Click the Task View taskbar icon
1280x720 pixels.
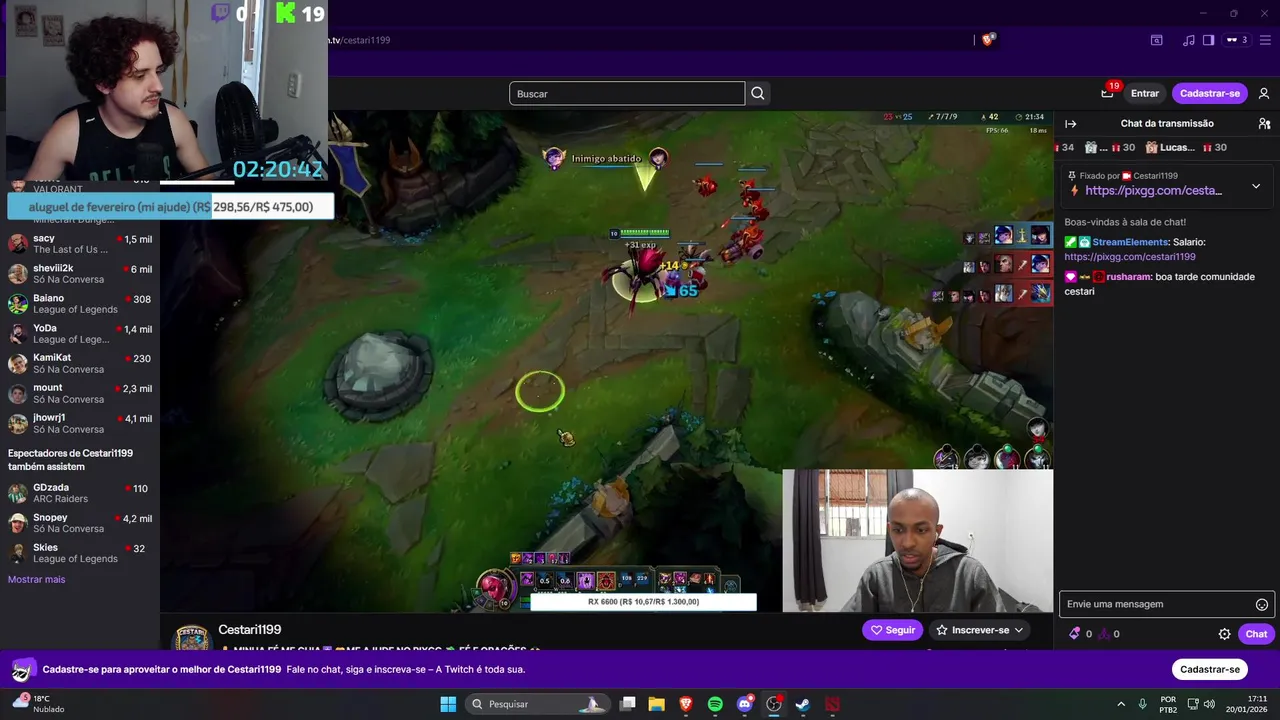click(628, 704)
